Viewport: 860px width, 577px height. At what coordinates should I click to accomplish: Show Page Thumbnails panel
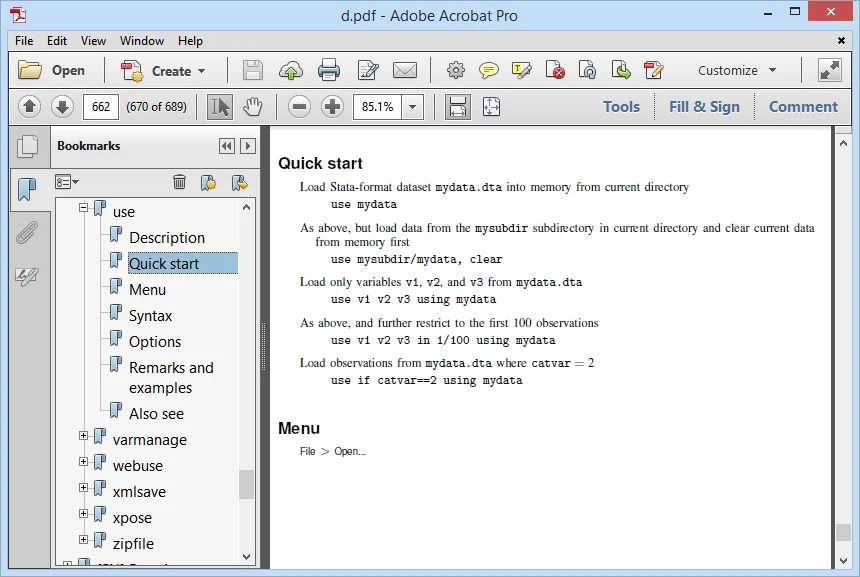[x=27, y=146]
